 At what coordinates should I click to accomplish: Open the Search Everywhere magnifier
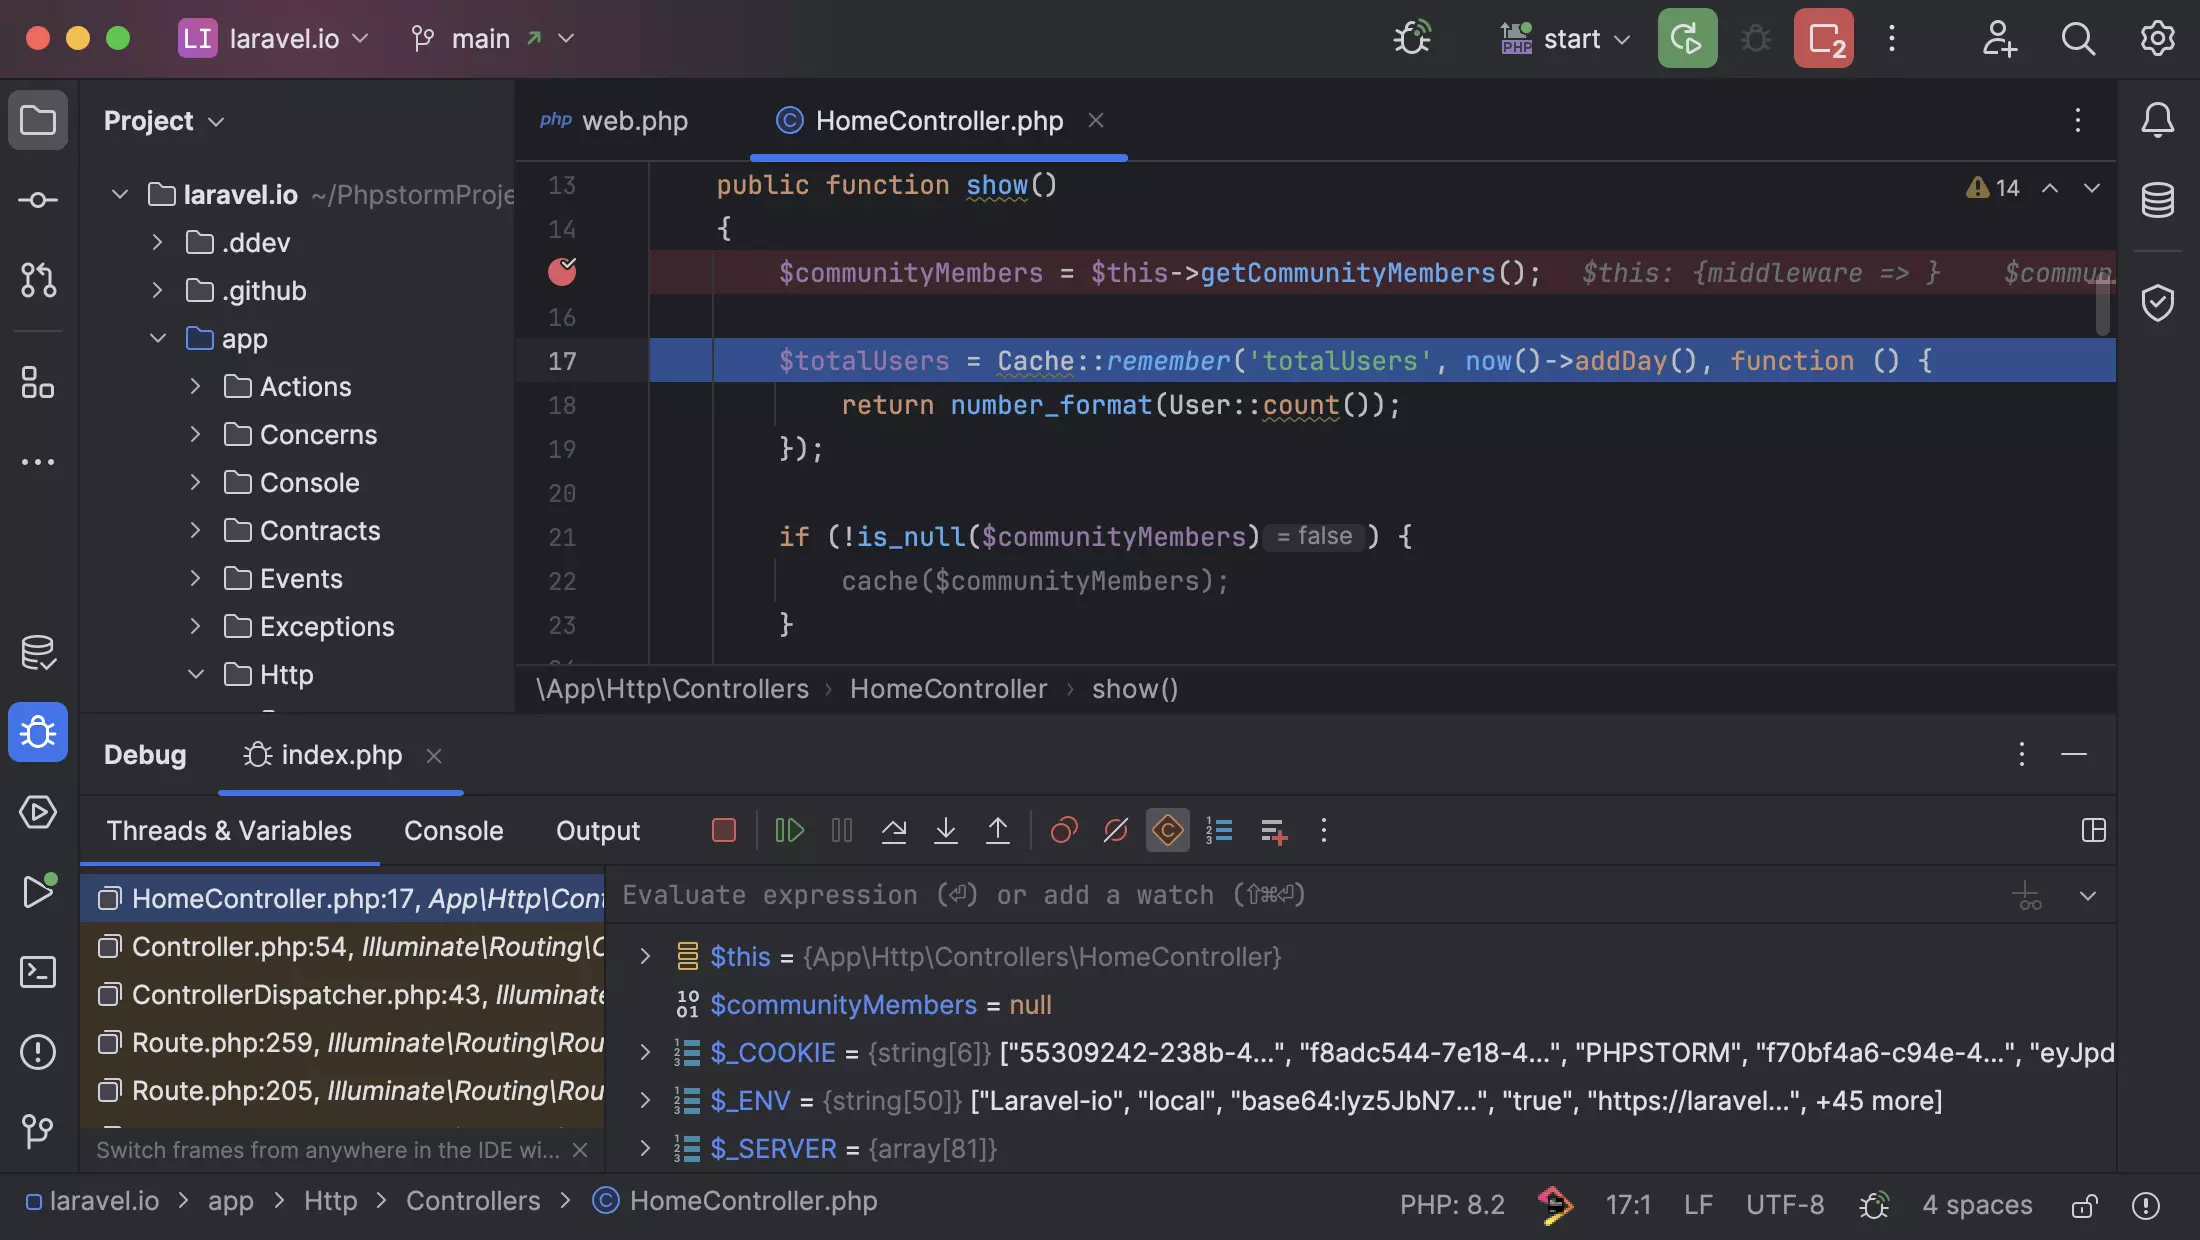pyautogui.click(x=2078, y=38)
